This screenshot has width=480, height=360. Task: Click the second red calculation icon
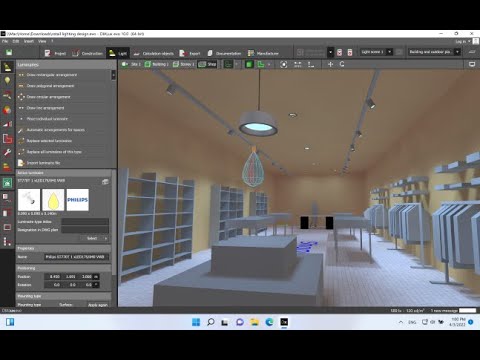[350, 52]
